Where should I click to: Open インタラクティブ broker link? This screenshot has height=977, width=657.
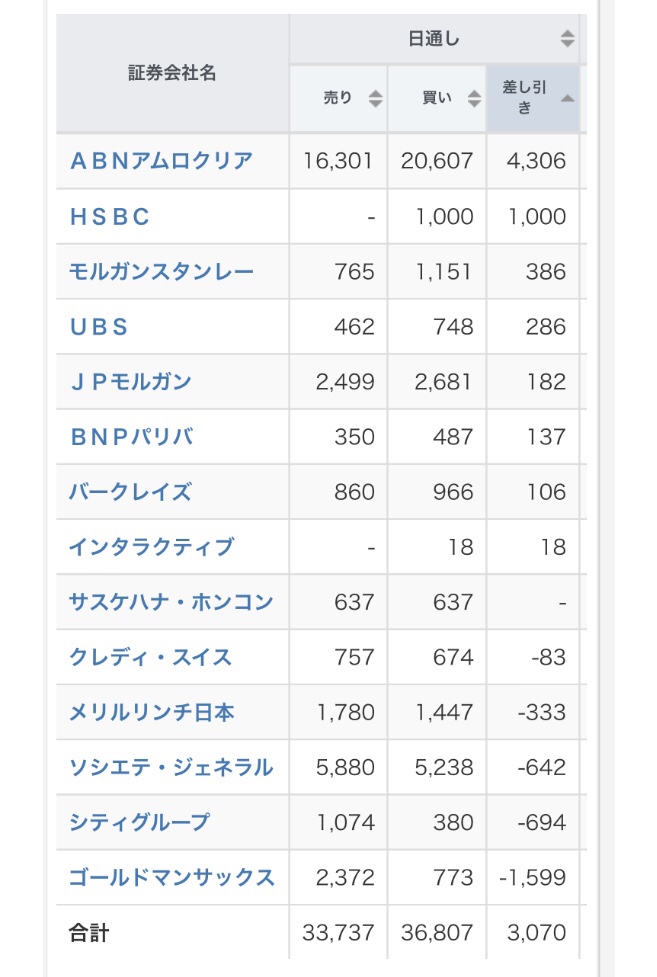151,547
